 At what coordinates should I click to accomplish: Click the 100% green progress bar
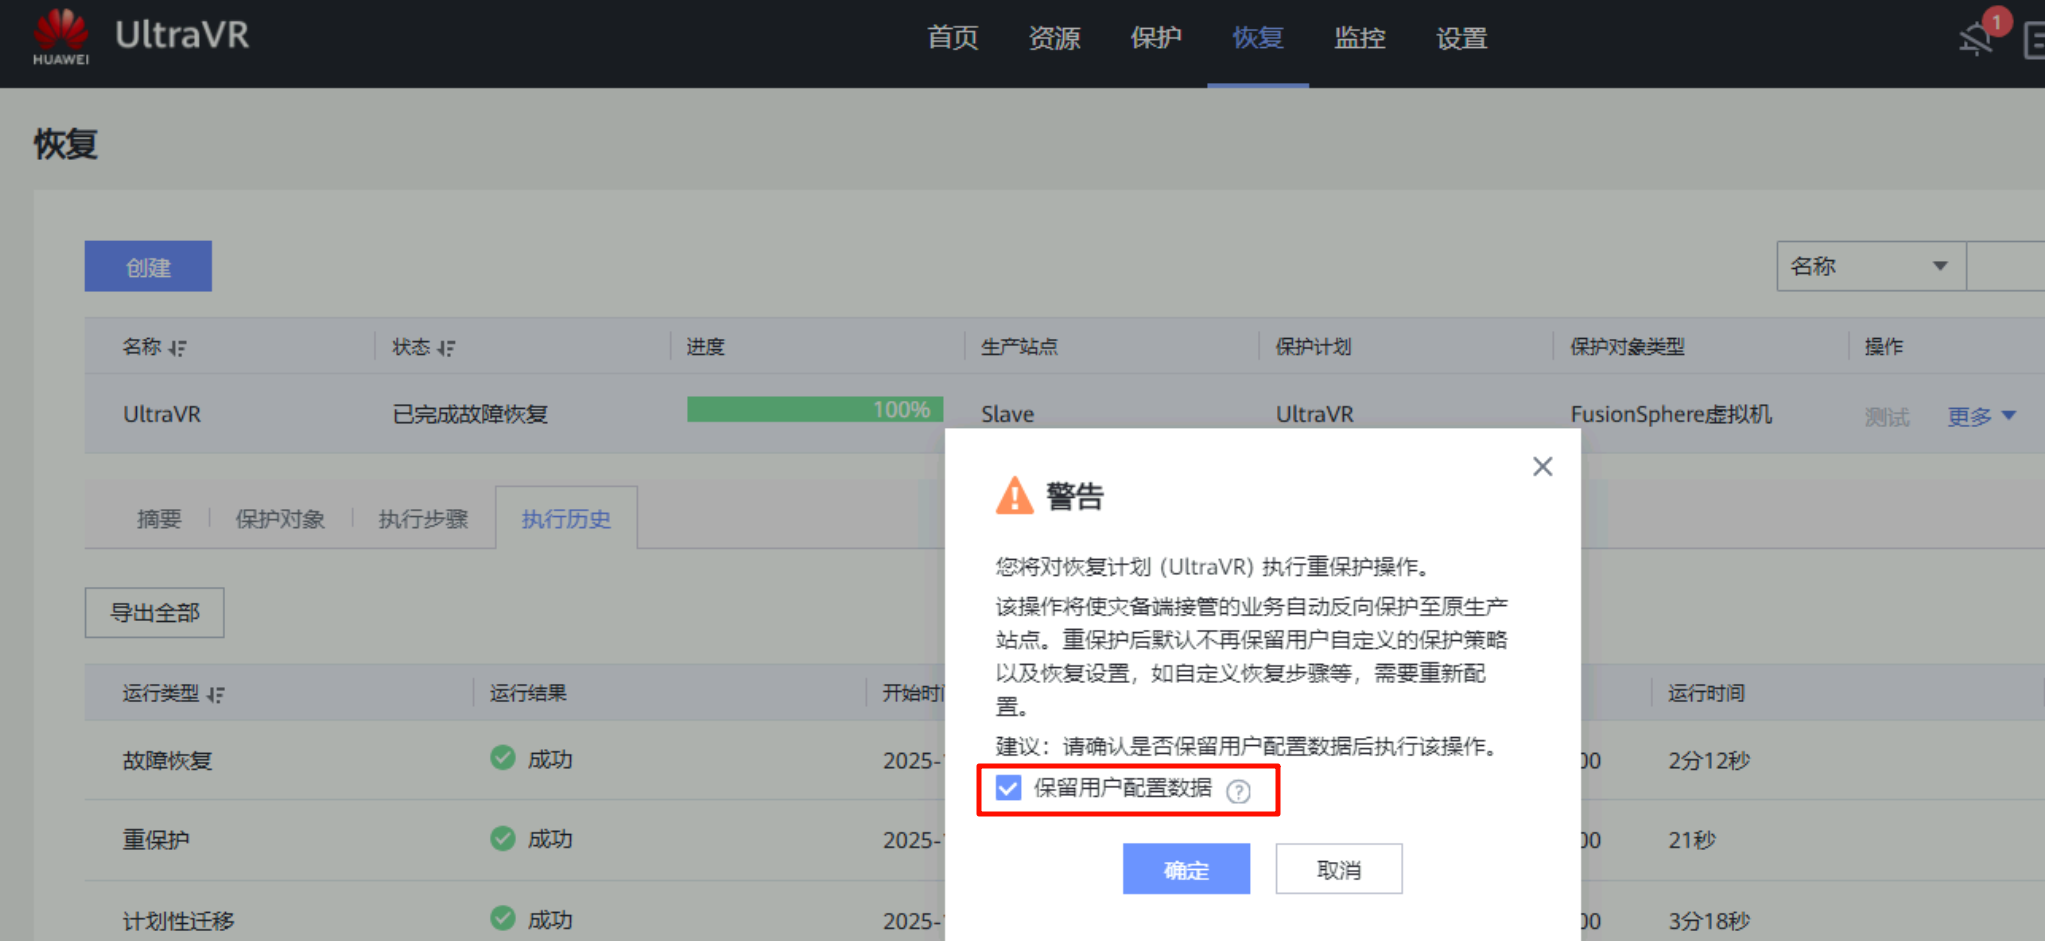click(x=814, y=410)
